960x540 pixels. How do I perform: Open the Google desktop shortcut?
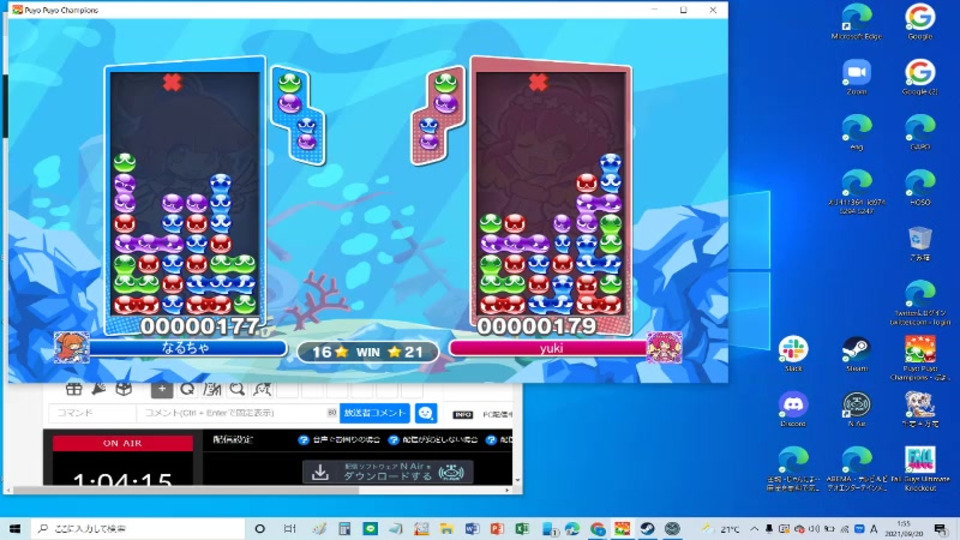point(920,22)
